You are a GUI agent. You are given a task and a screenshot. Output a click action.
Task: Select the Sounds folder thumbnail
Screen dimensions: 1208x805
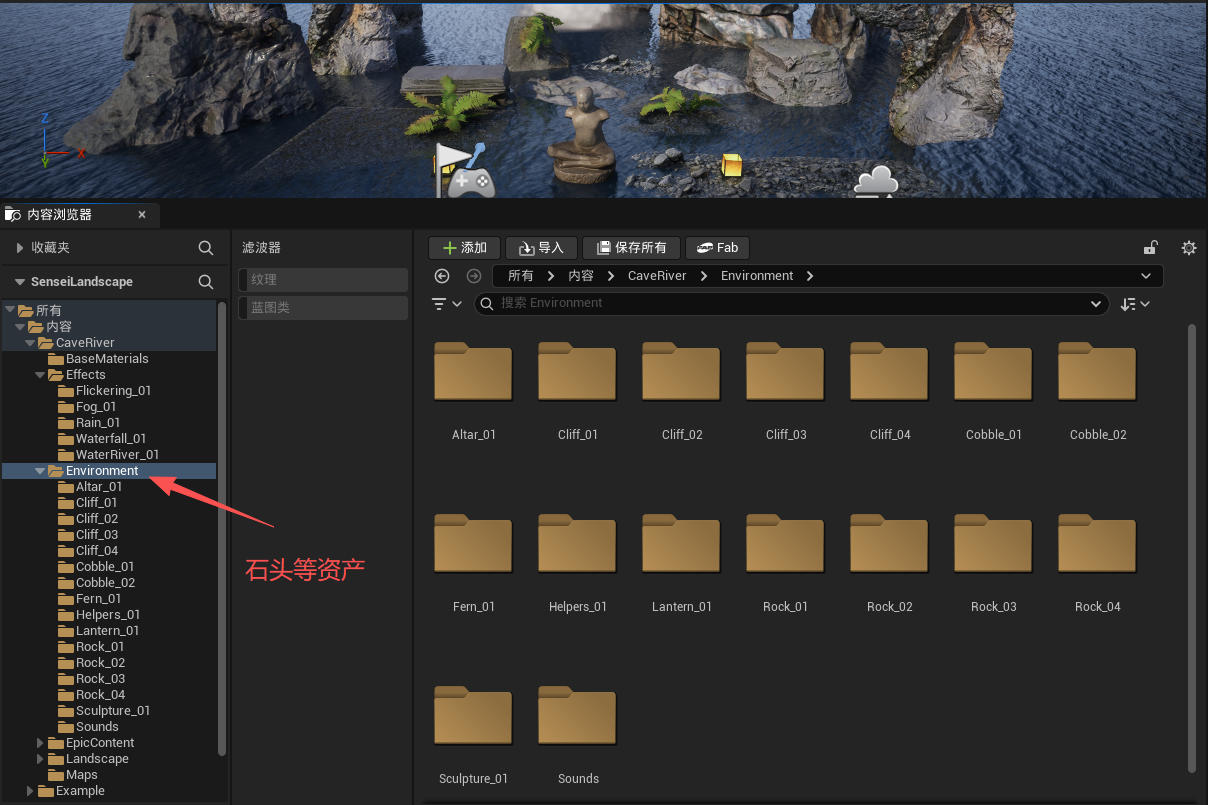[x=578, y=716]
